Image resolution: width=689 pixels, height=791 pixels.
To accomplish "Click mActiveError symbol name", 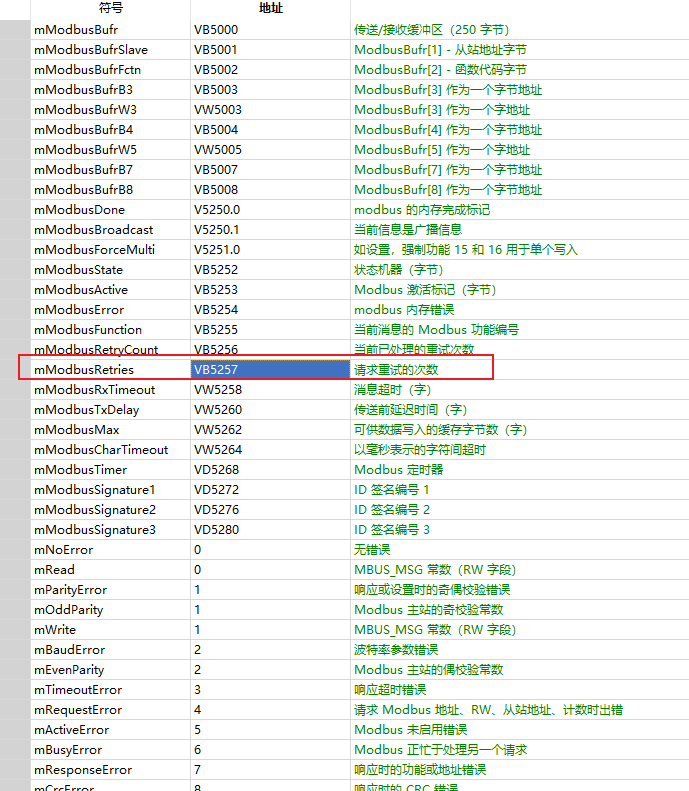I will [72, 730].
